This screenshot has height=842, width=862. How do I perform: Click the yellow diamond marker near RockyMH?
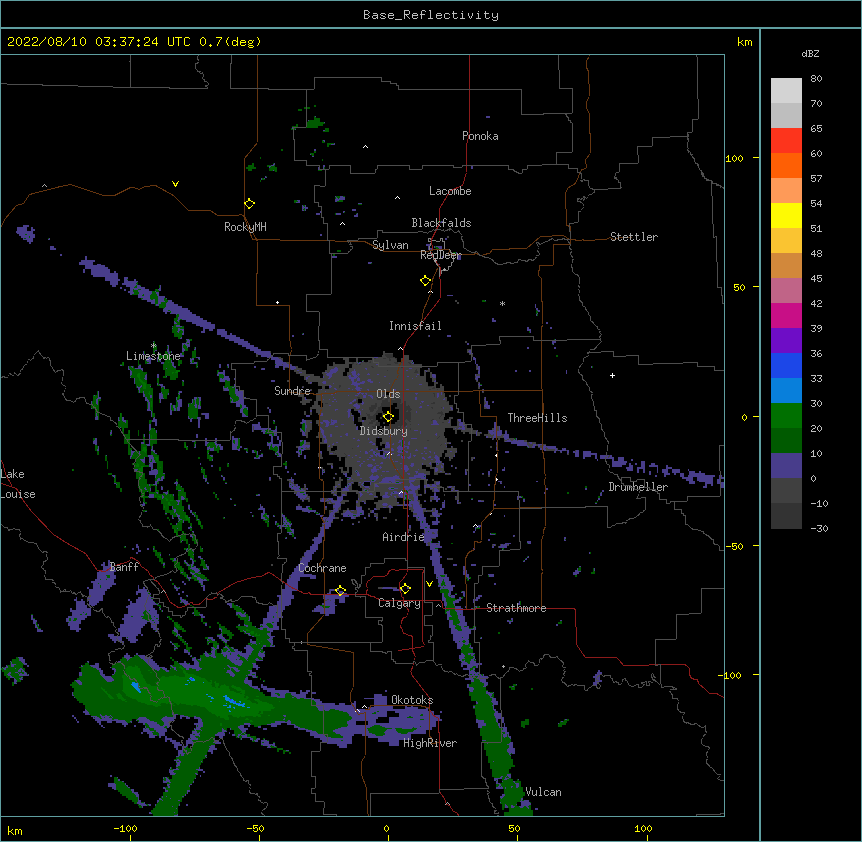click(x=249, y=204)
